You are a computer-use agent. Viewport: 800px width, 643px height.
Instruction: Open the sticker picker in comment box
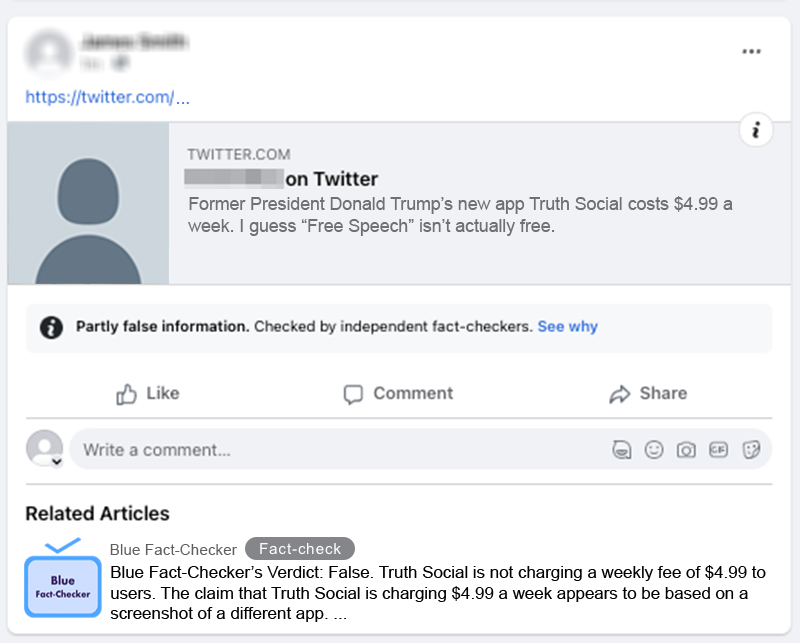pos(751,450)
